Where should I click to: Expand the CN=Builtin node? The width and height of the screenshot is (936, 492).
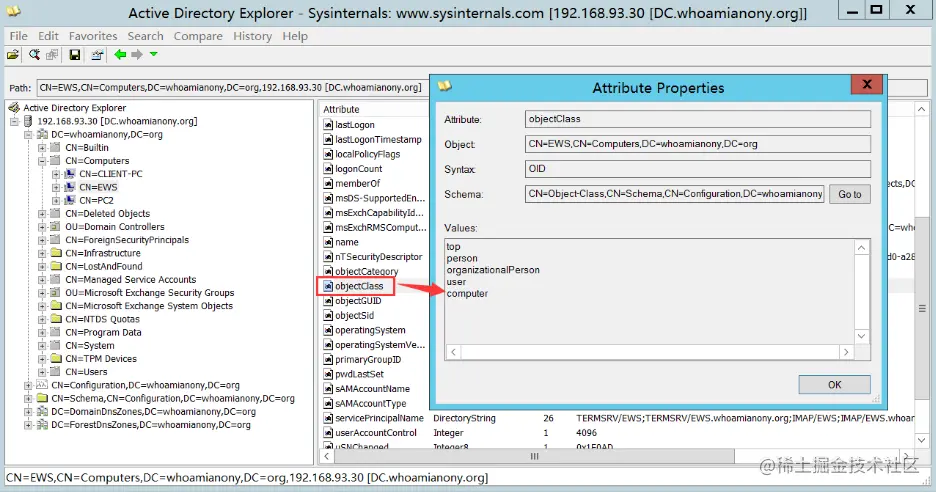click(42, 147)
